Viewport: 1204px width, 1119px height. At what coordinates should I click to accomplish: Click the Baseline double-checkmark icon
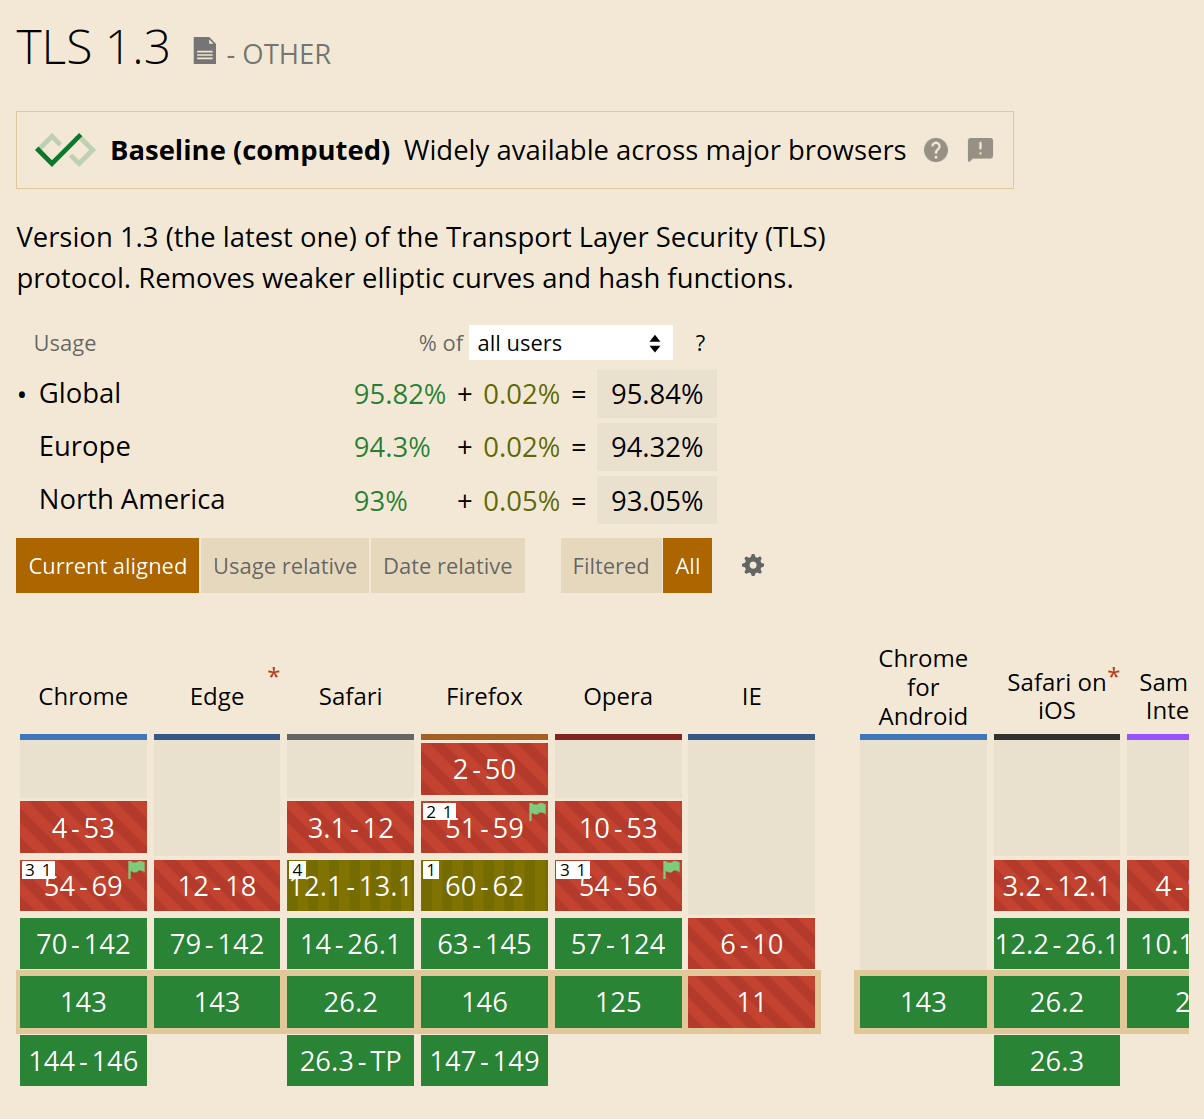pyautogui.click(x=65, y=150)
